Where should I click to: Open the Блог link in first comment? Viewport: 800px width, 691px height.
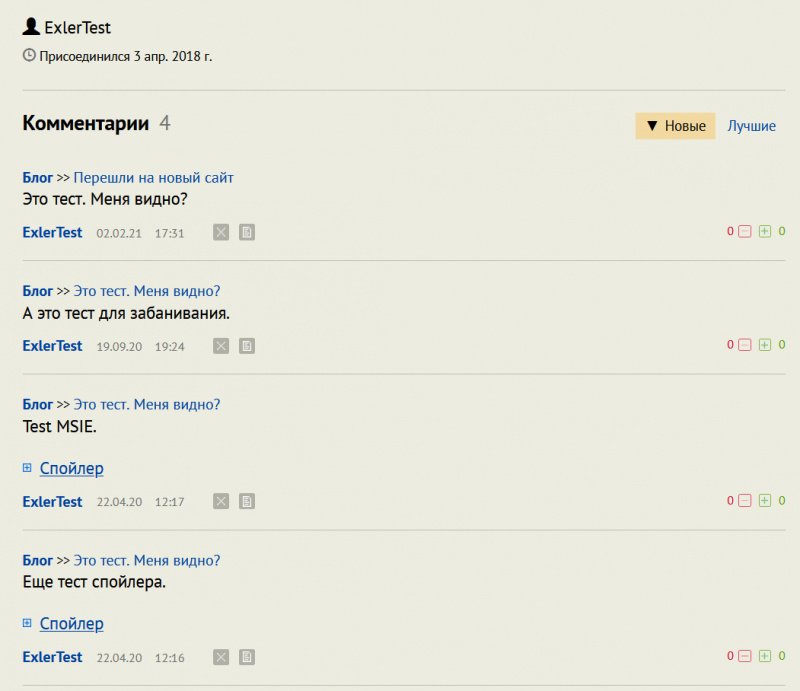pos(38,178)
